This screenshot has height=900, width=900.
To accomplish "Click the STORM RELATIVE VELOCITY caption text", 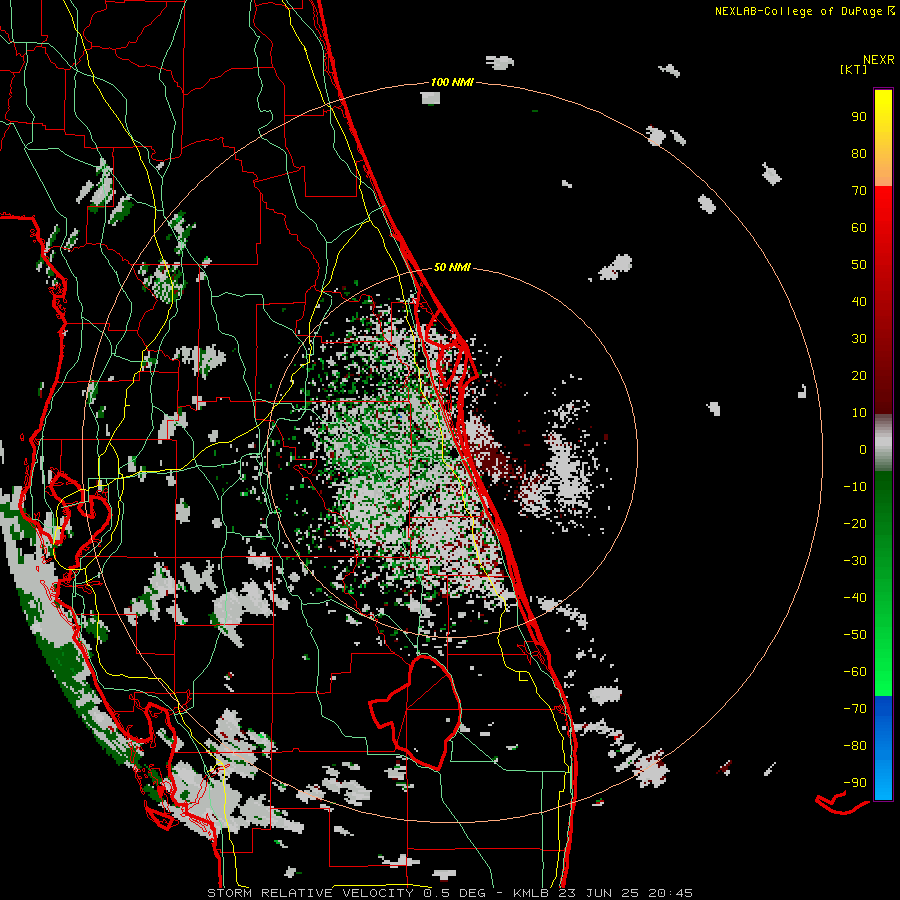I will [310, 893].
